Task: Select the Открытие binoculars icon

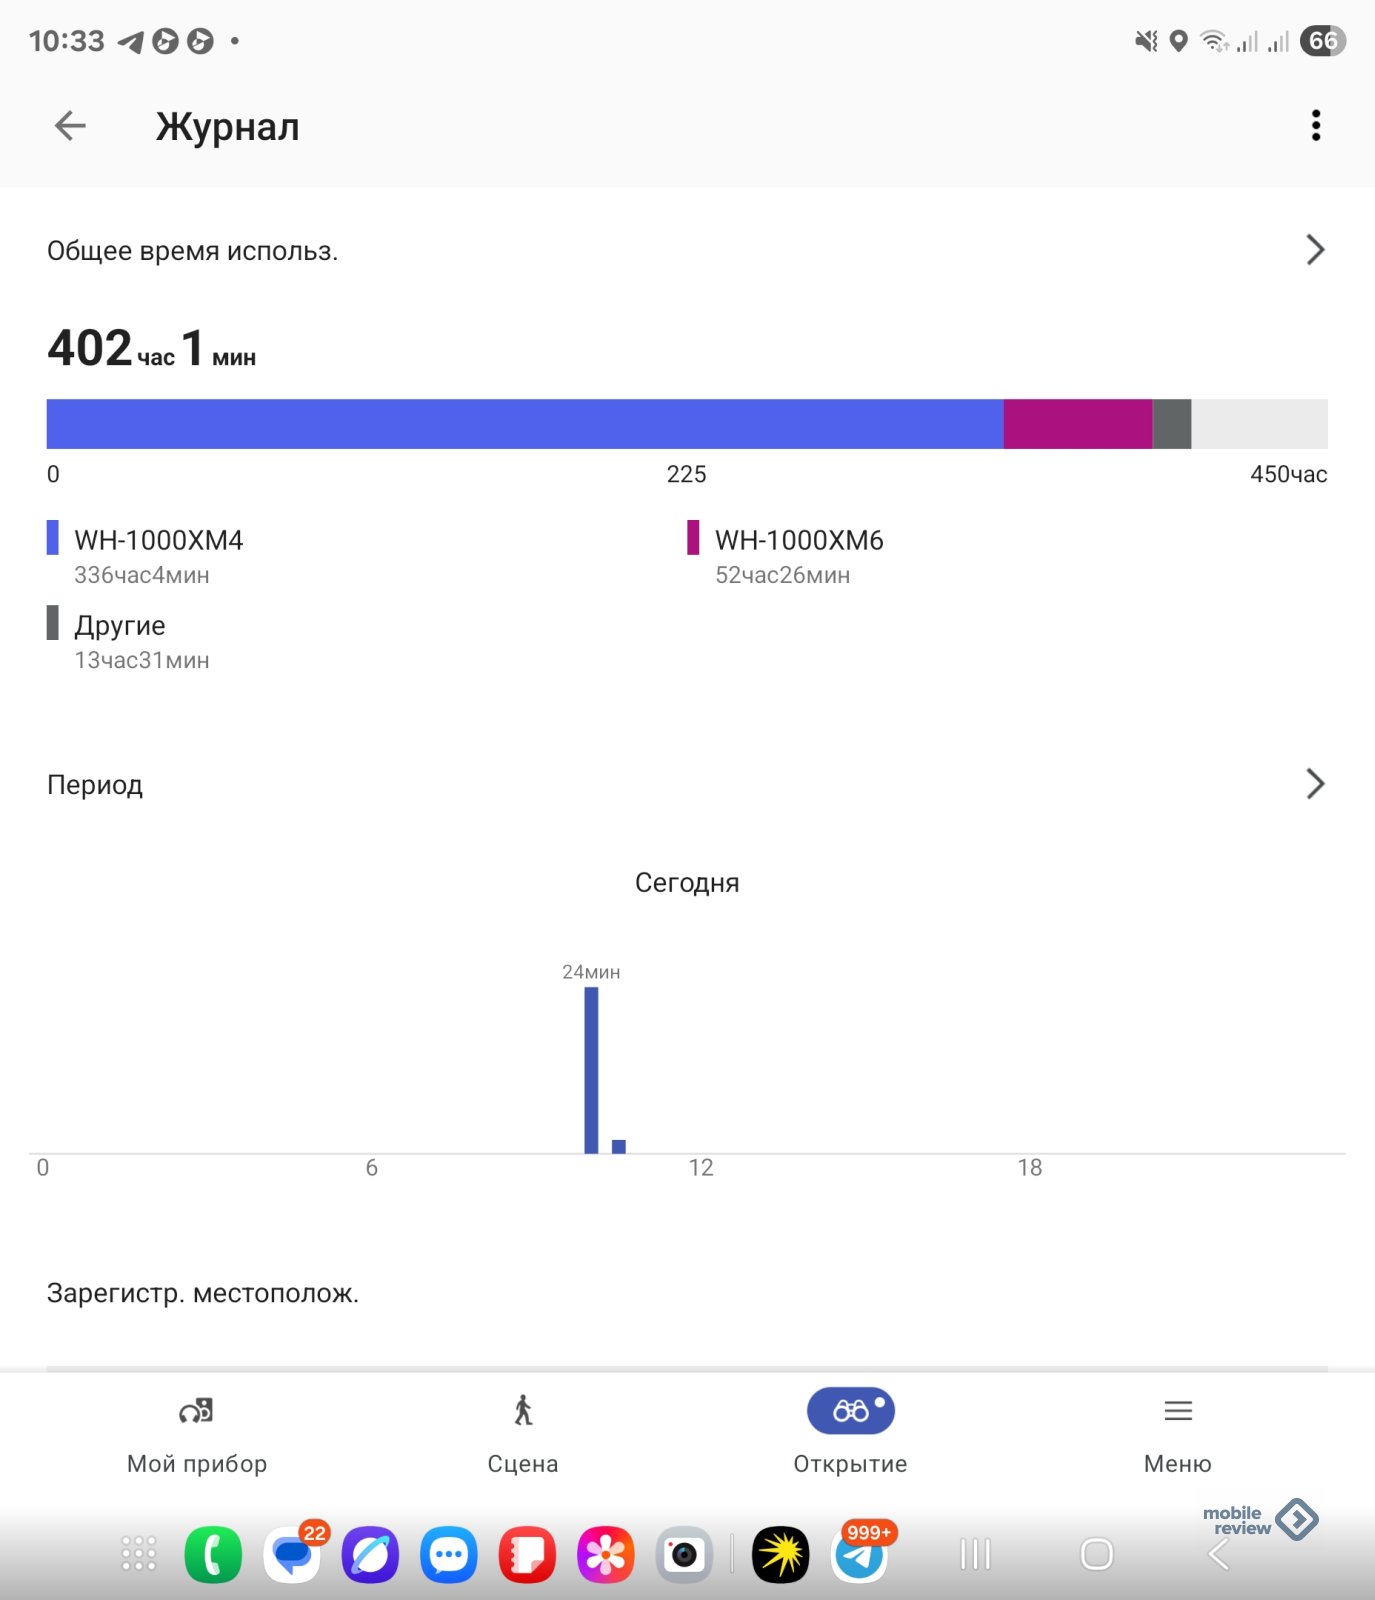Action: (x=850, y=1411)
